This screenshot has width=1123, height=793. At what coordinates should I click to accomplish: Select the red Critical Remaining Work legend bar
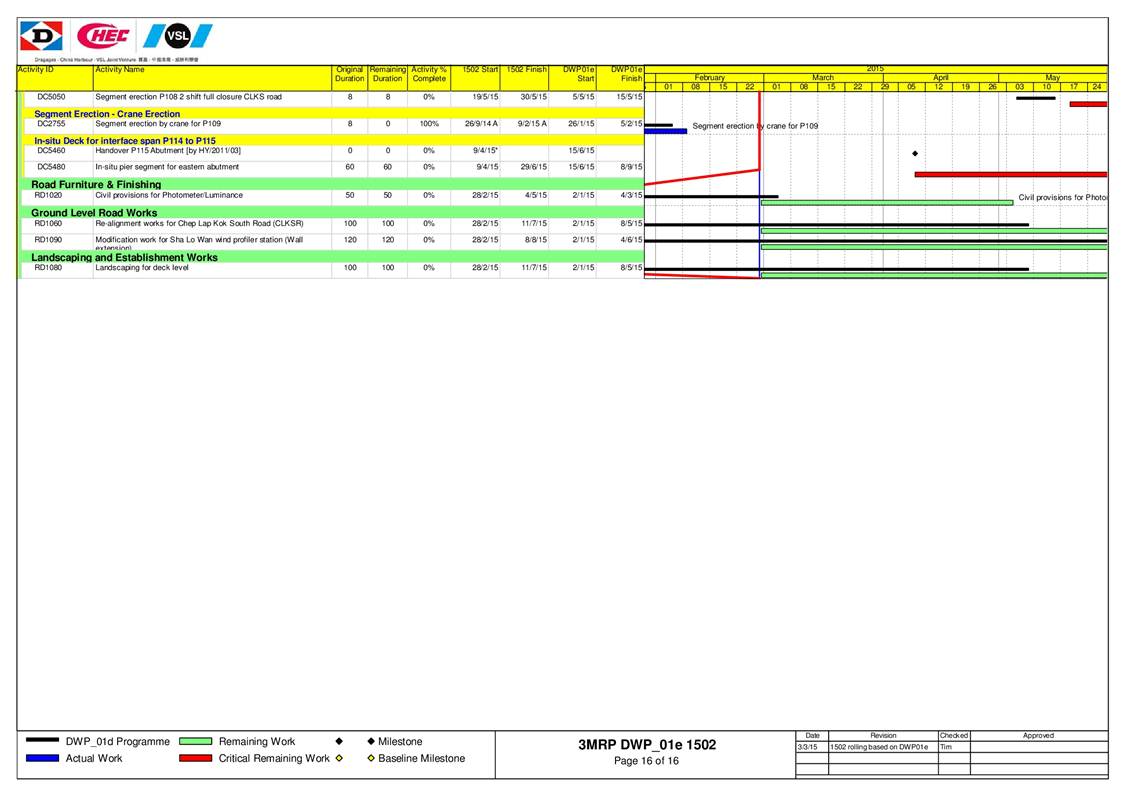pyautogui.click(x=196, y=758)
